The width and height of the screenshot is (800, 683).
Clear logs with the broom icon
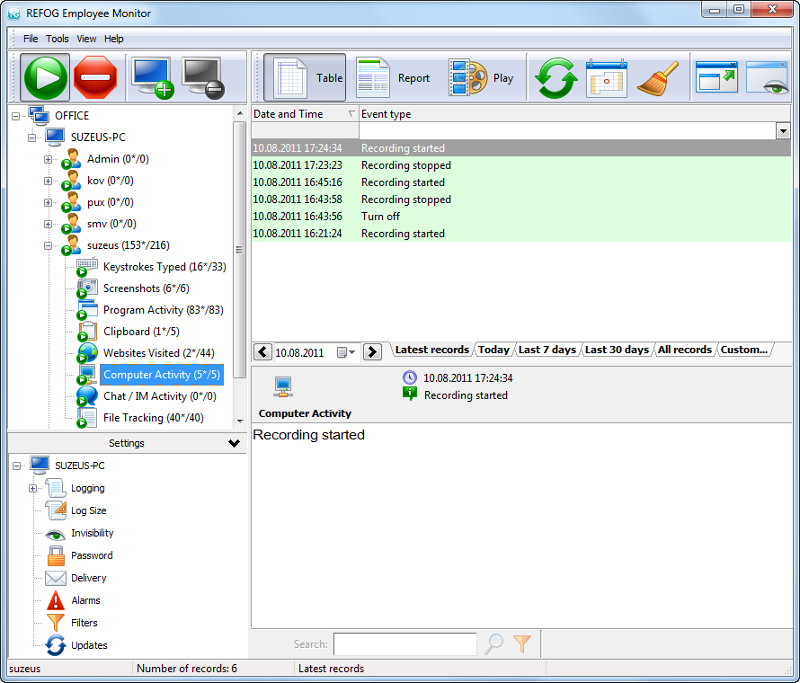[x=658, y=78]
